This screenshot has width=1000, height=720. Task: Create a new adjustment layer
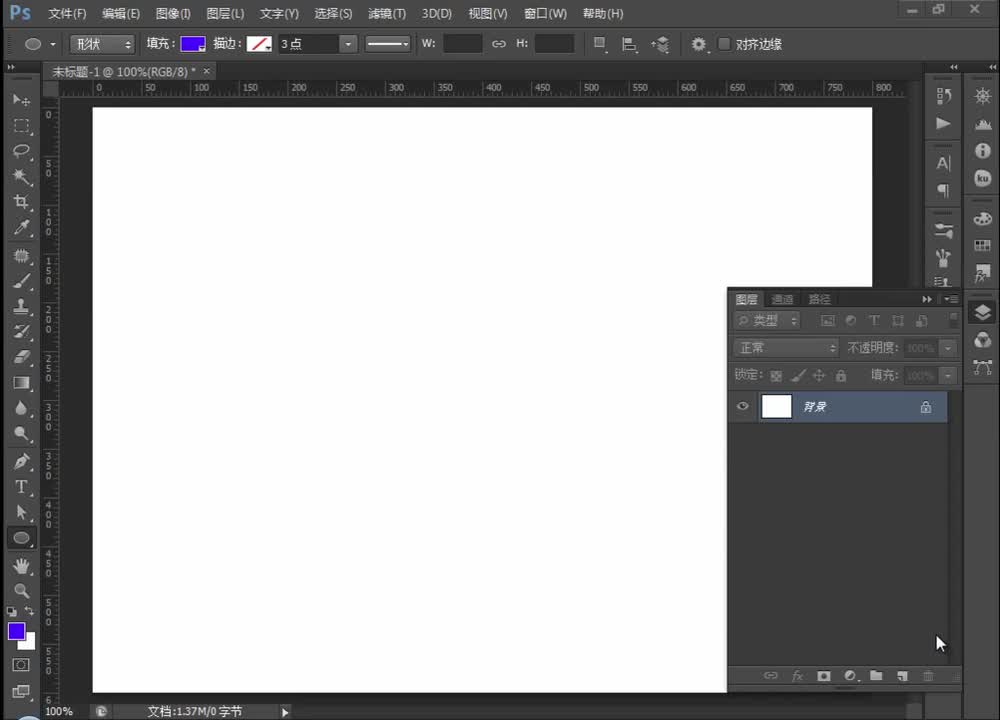pos(850,675)
